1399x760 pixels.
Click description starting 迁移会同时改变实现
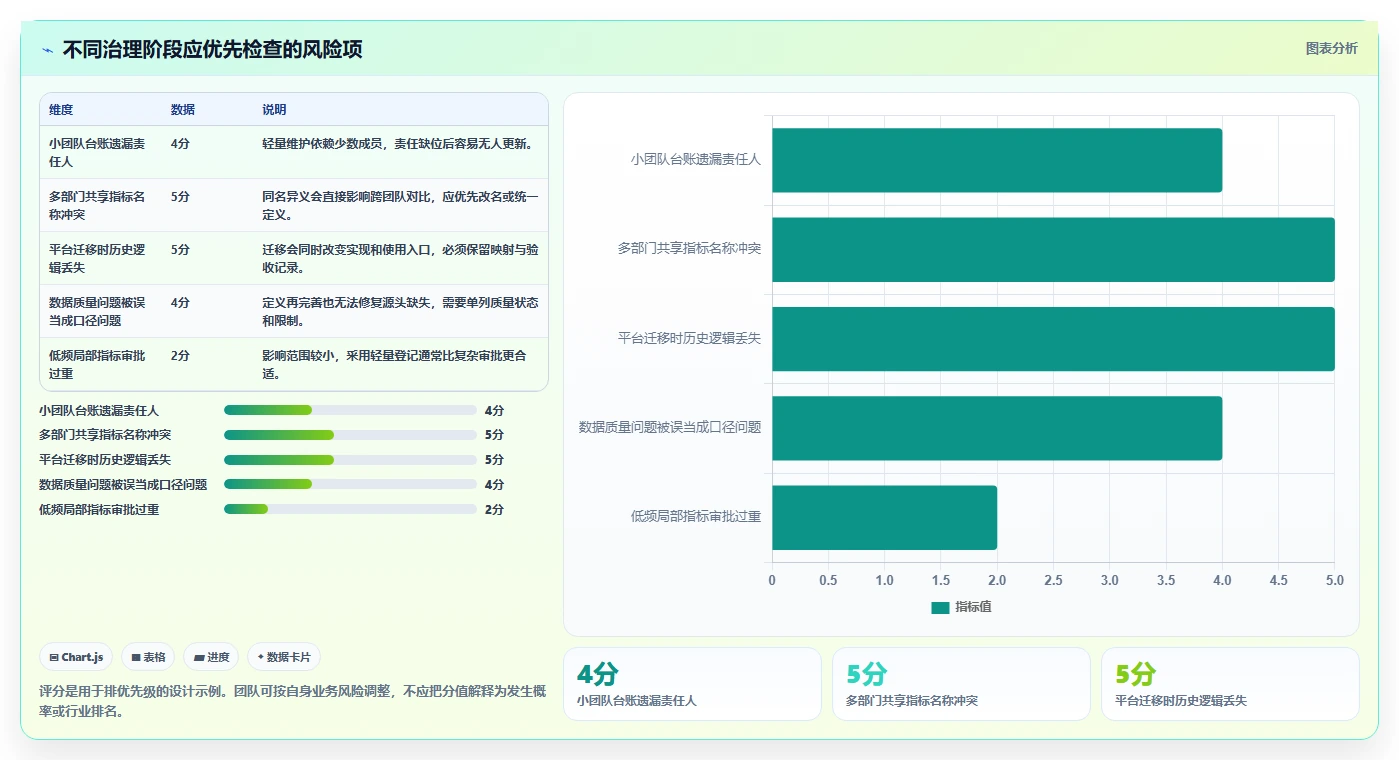(x=400, y=258)
